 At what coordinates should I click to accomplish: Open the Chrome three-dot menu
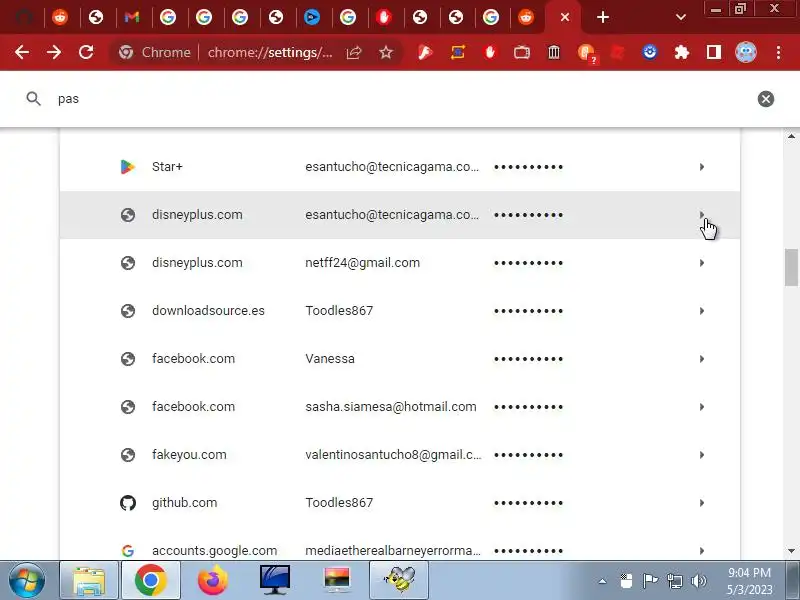[x=778, y=52]
